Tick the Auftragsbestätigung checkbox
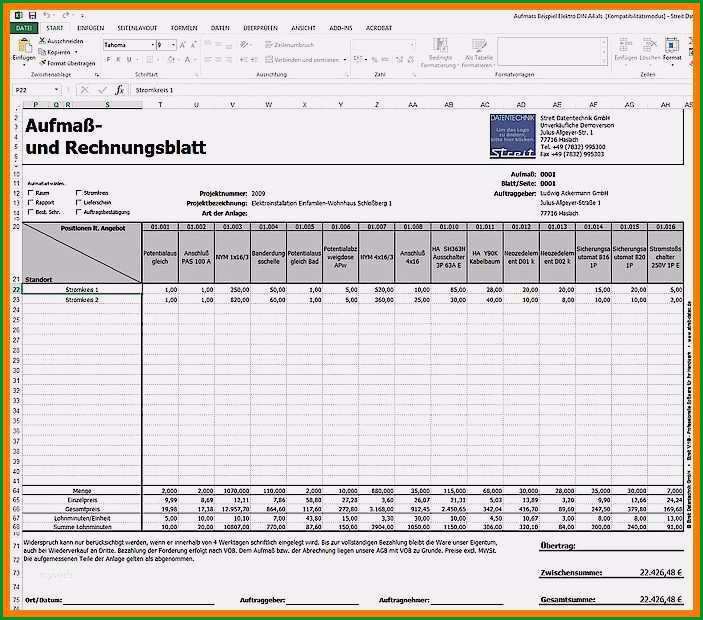Viewport: 703px width, 620px height. click(x=78, y=212)
